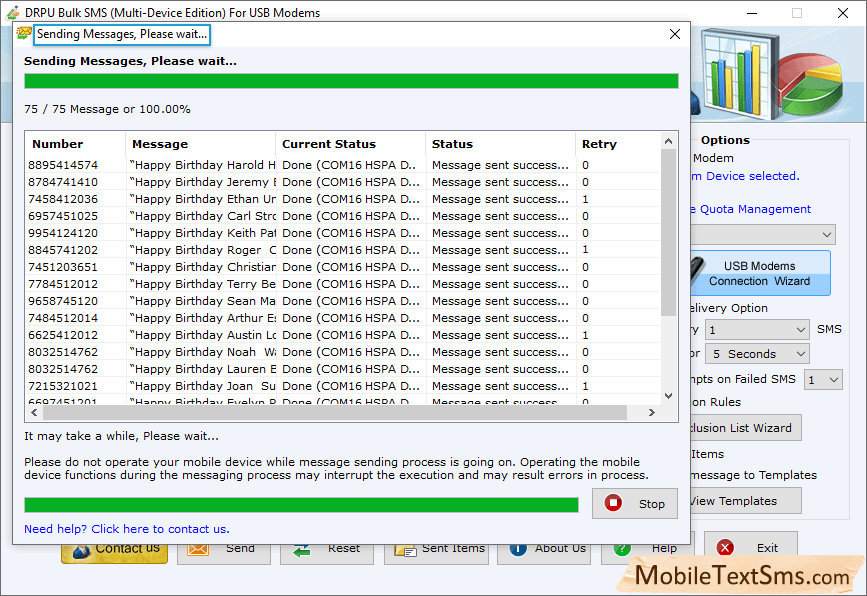Click the horizontal scrollbar thumb of table
The height and width of the screenshot is (596, 867).
click(x=335, y=412)
